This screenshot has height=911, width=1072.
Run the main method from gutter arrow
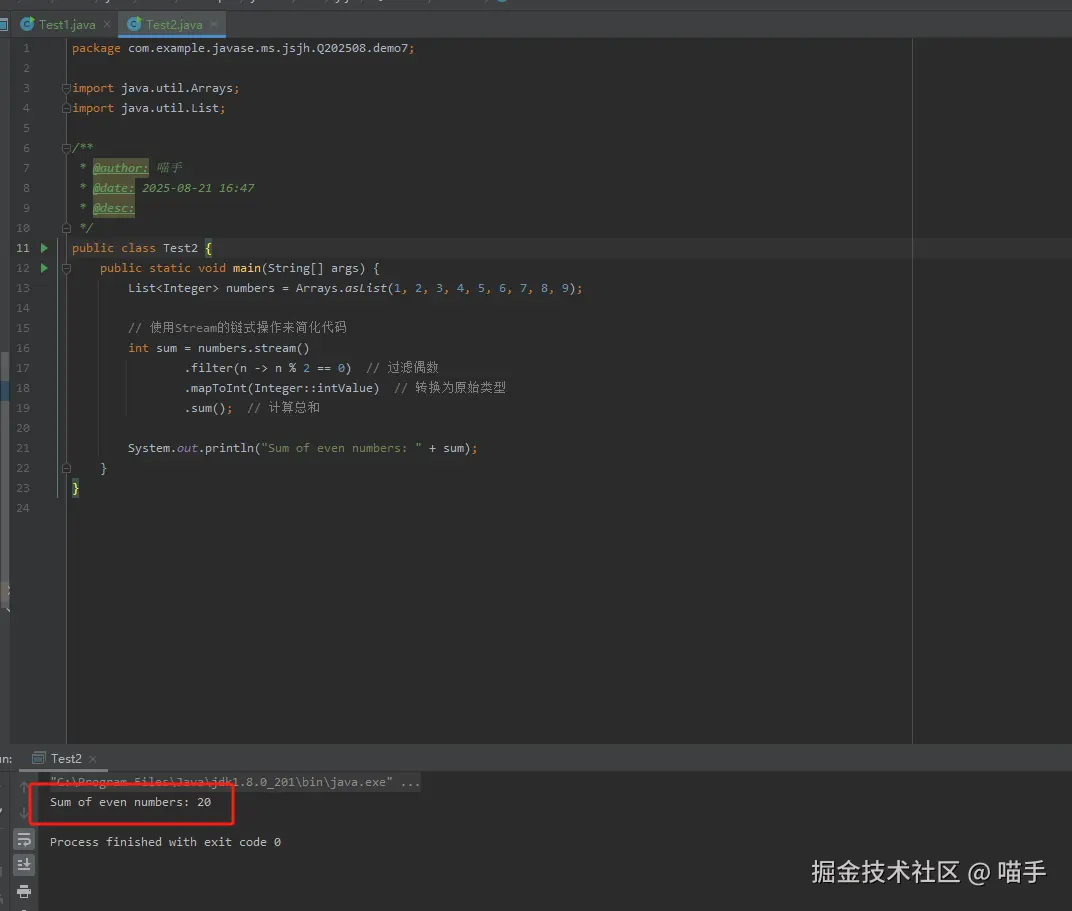click(44, 268)
